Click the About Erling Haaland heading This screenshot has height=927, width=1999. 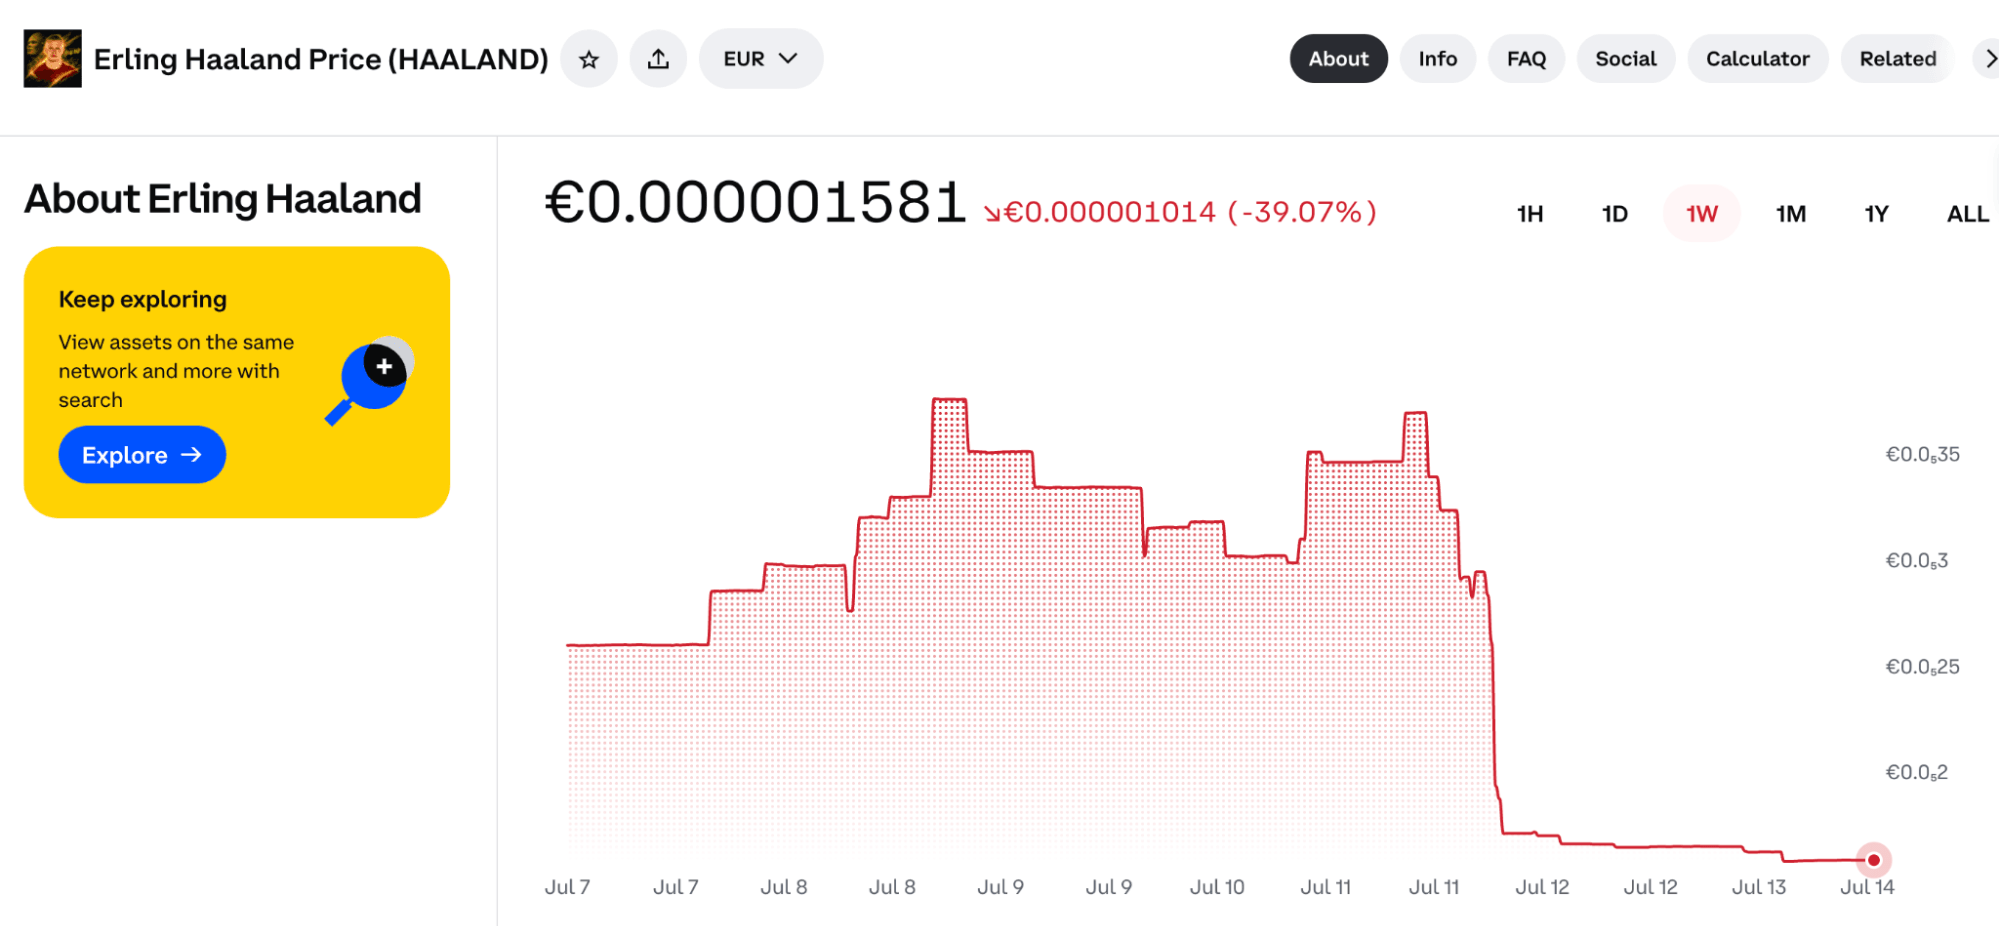(x=223, y=199)
